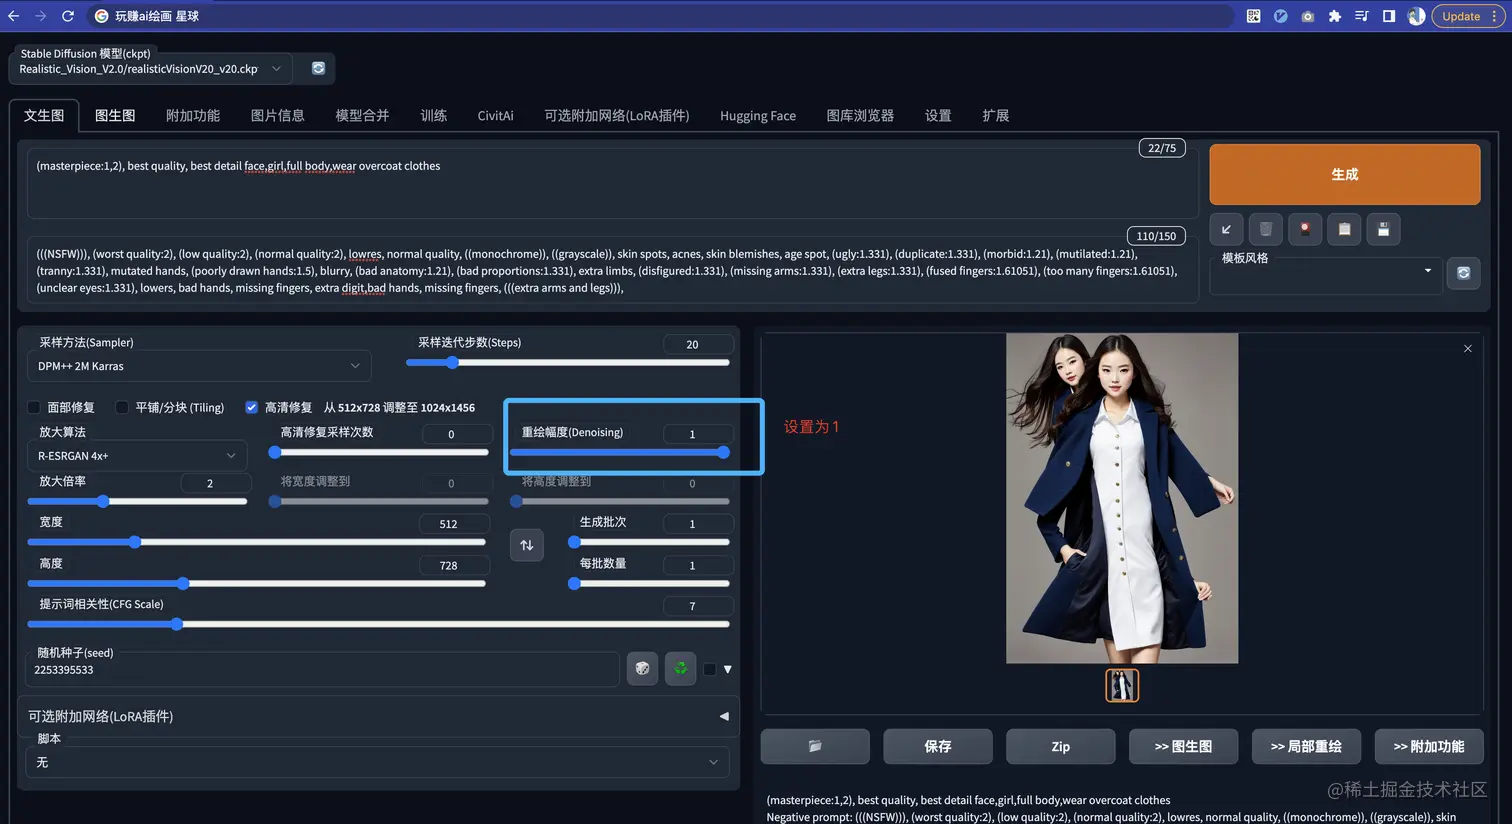Switch to the 图生图 tab
This screenshot has width=1512, height=824.
pyautogui.click(x=115, y=116)
